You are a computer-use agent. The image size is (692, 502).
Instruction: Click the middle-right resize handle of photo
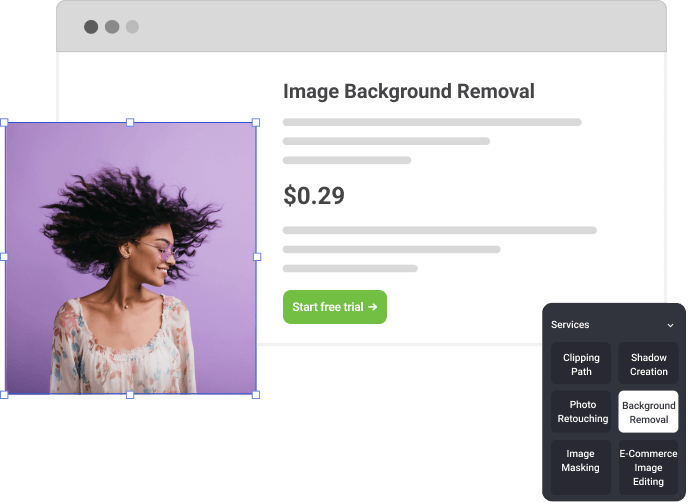(x=256, y=257)
